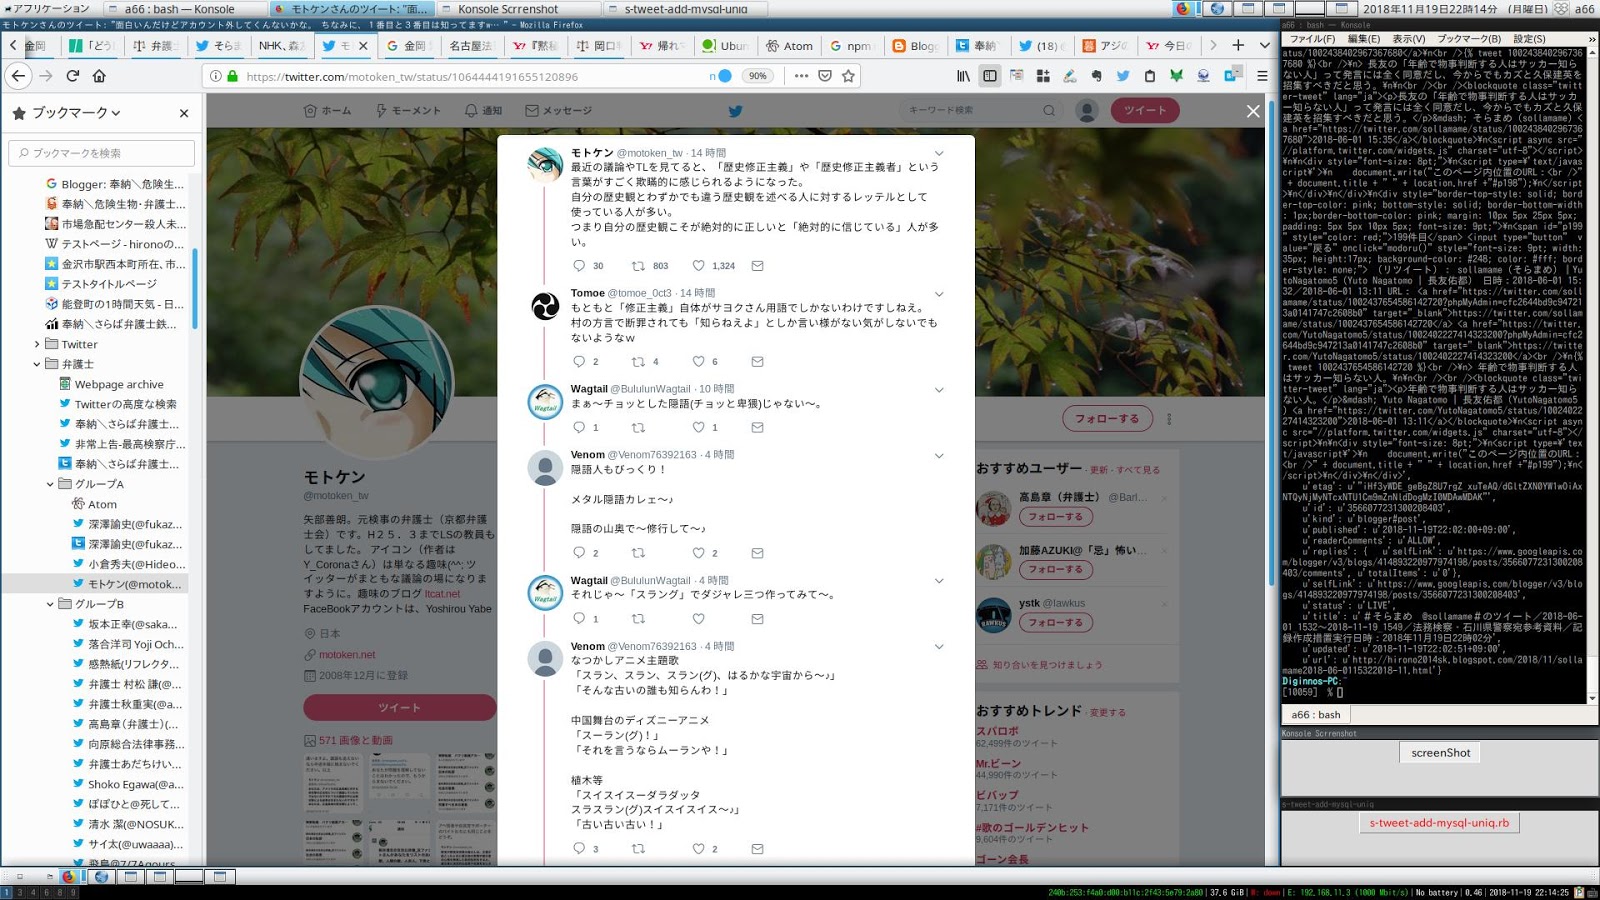Open profile avatar menu in Twitter header
Screen dimensions: 1600x900
tap(1087, 111)
